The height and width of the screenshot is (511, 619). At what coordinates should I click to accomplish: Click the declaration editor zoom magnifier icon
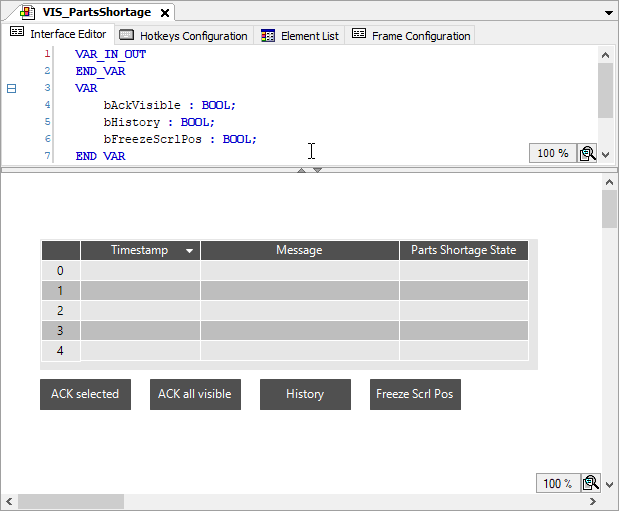click(x=587, y=153)
